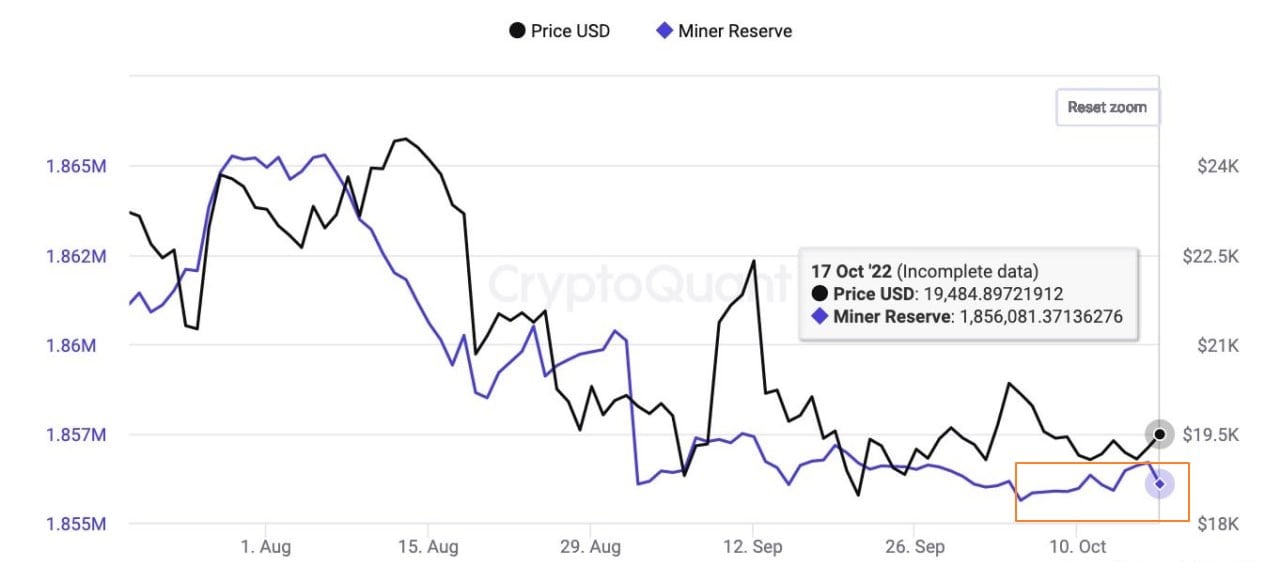Select the 1. Aug x-axis label

265,547
